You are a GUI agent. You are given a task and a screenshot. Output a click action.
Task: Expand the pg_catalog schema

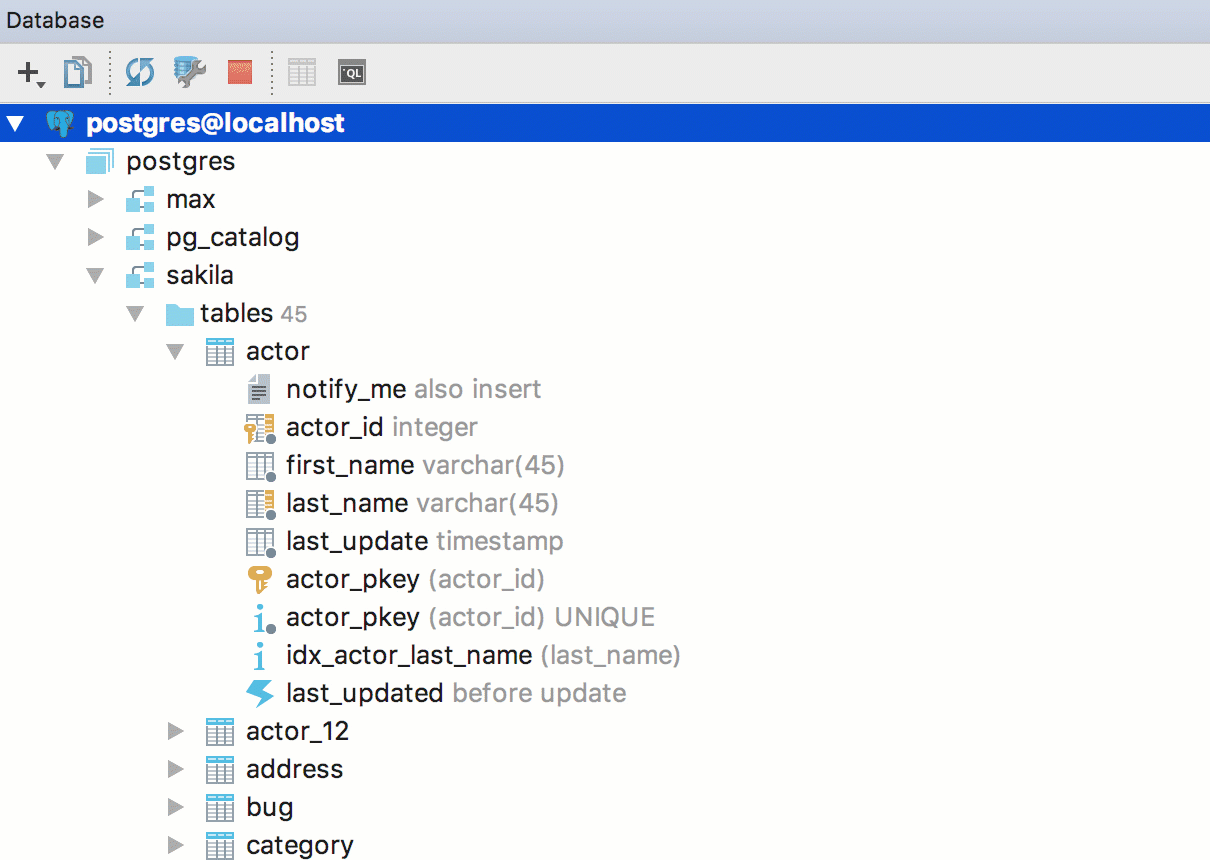[95, 237]
